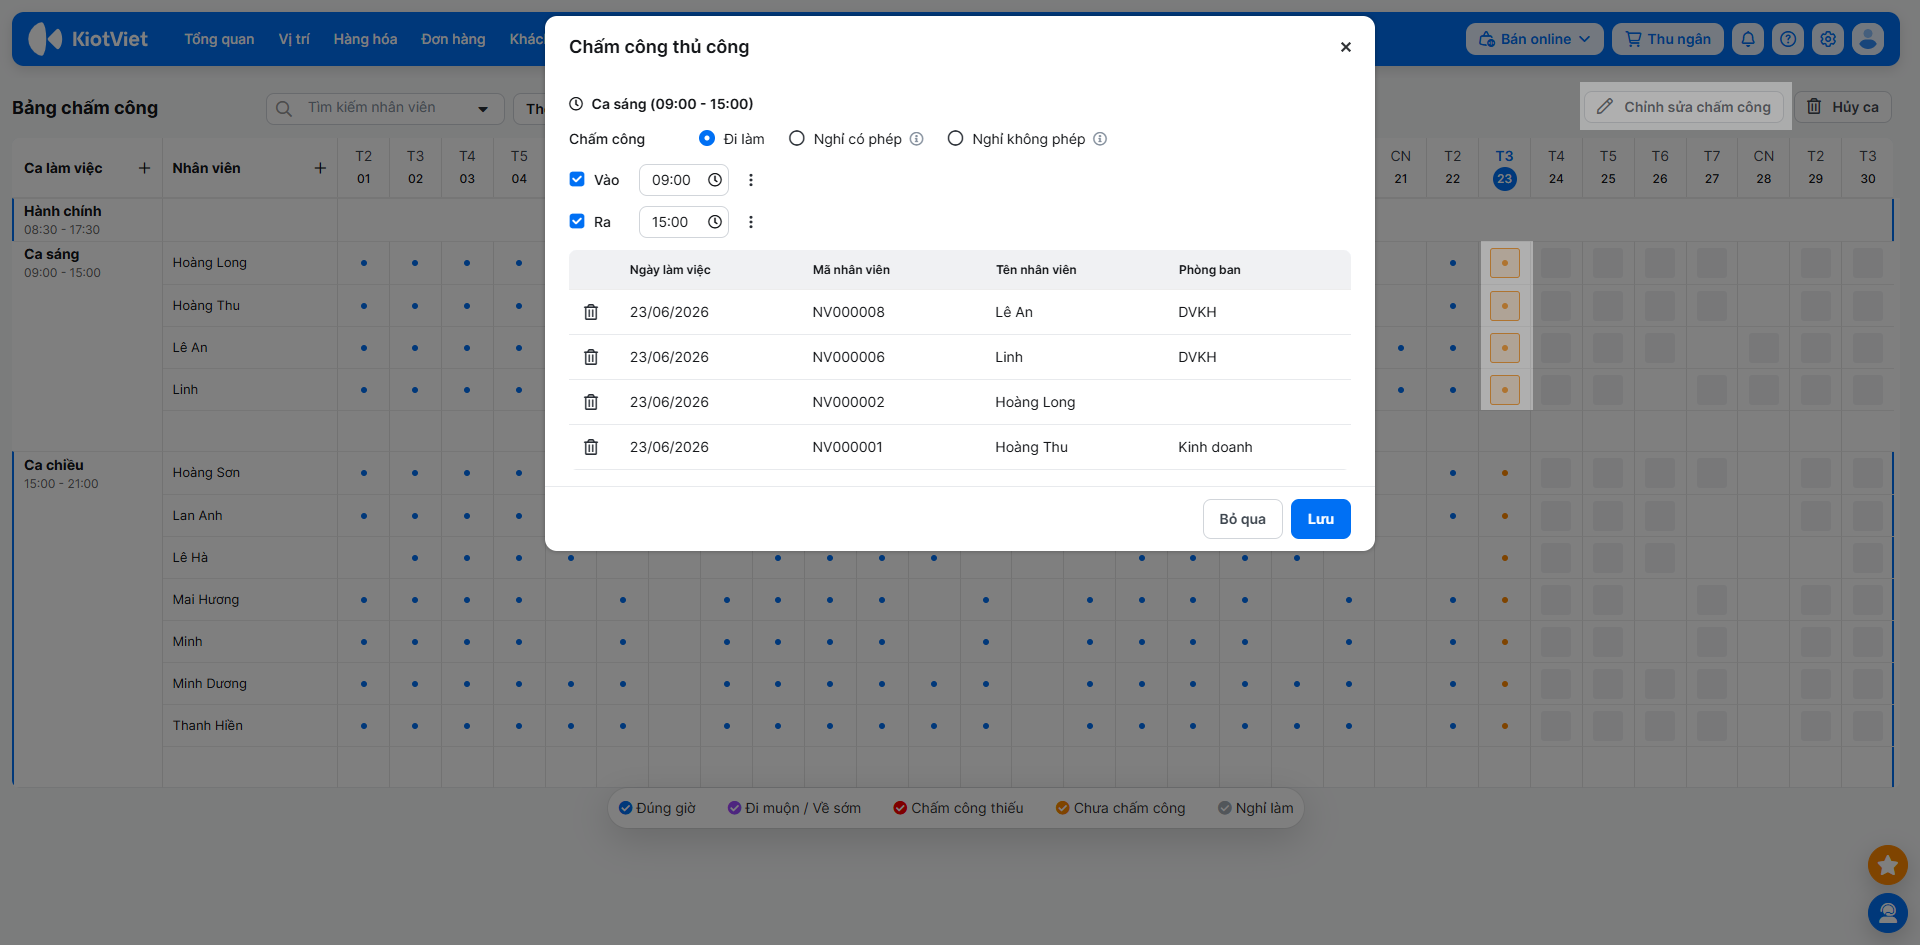The width and height of the screenshot is (1920, 945).
Task: Close the Chấm công thủ công dialog
Action: [x=1346, y=47]
